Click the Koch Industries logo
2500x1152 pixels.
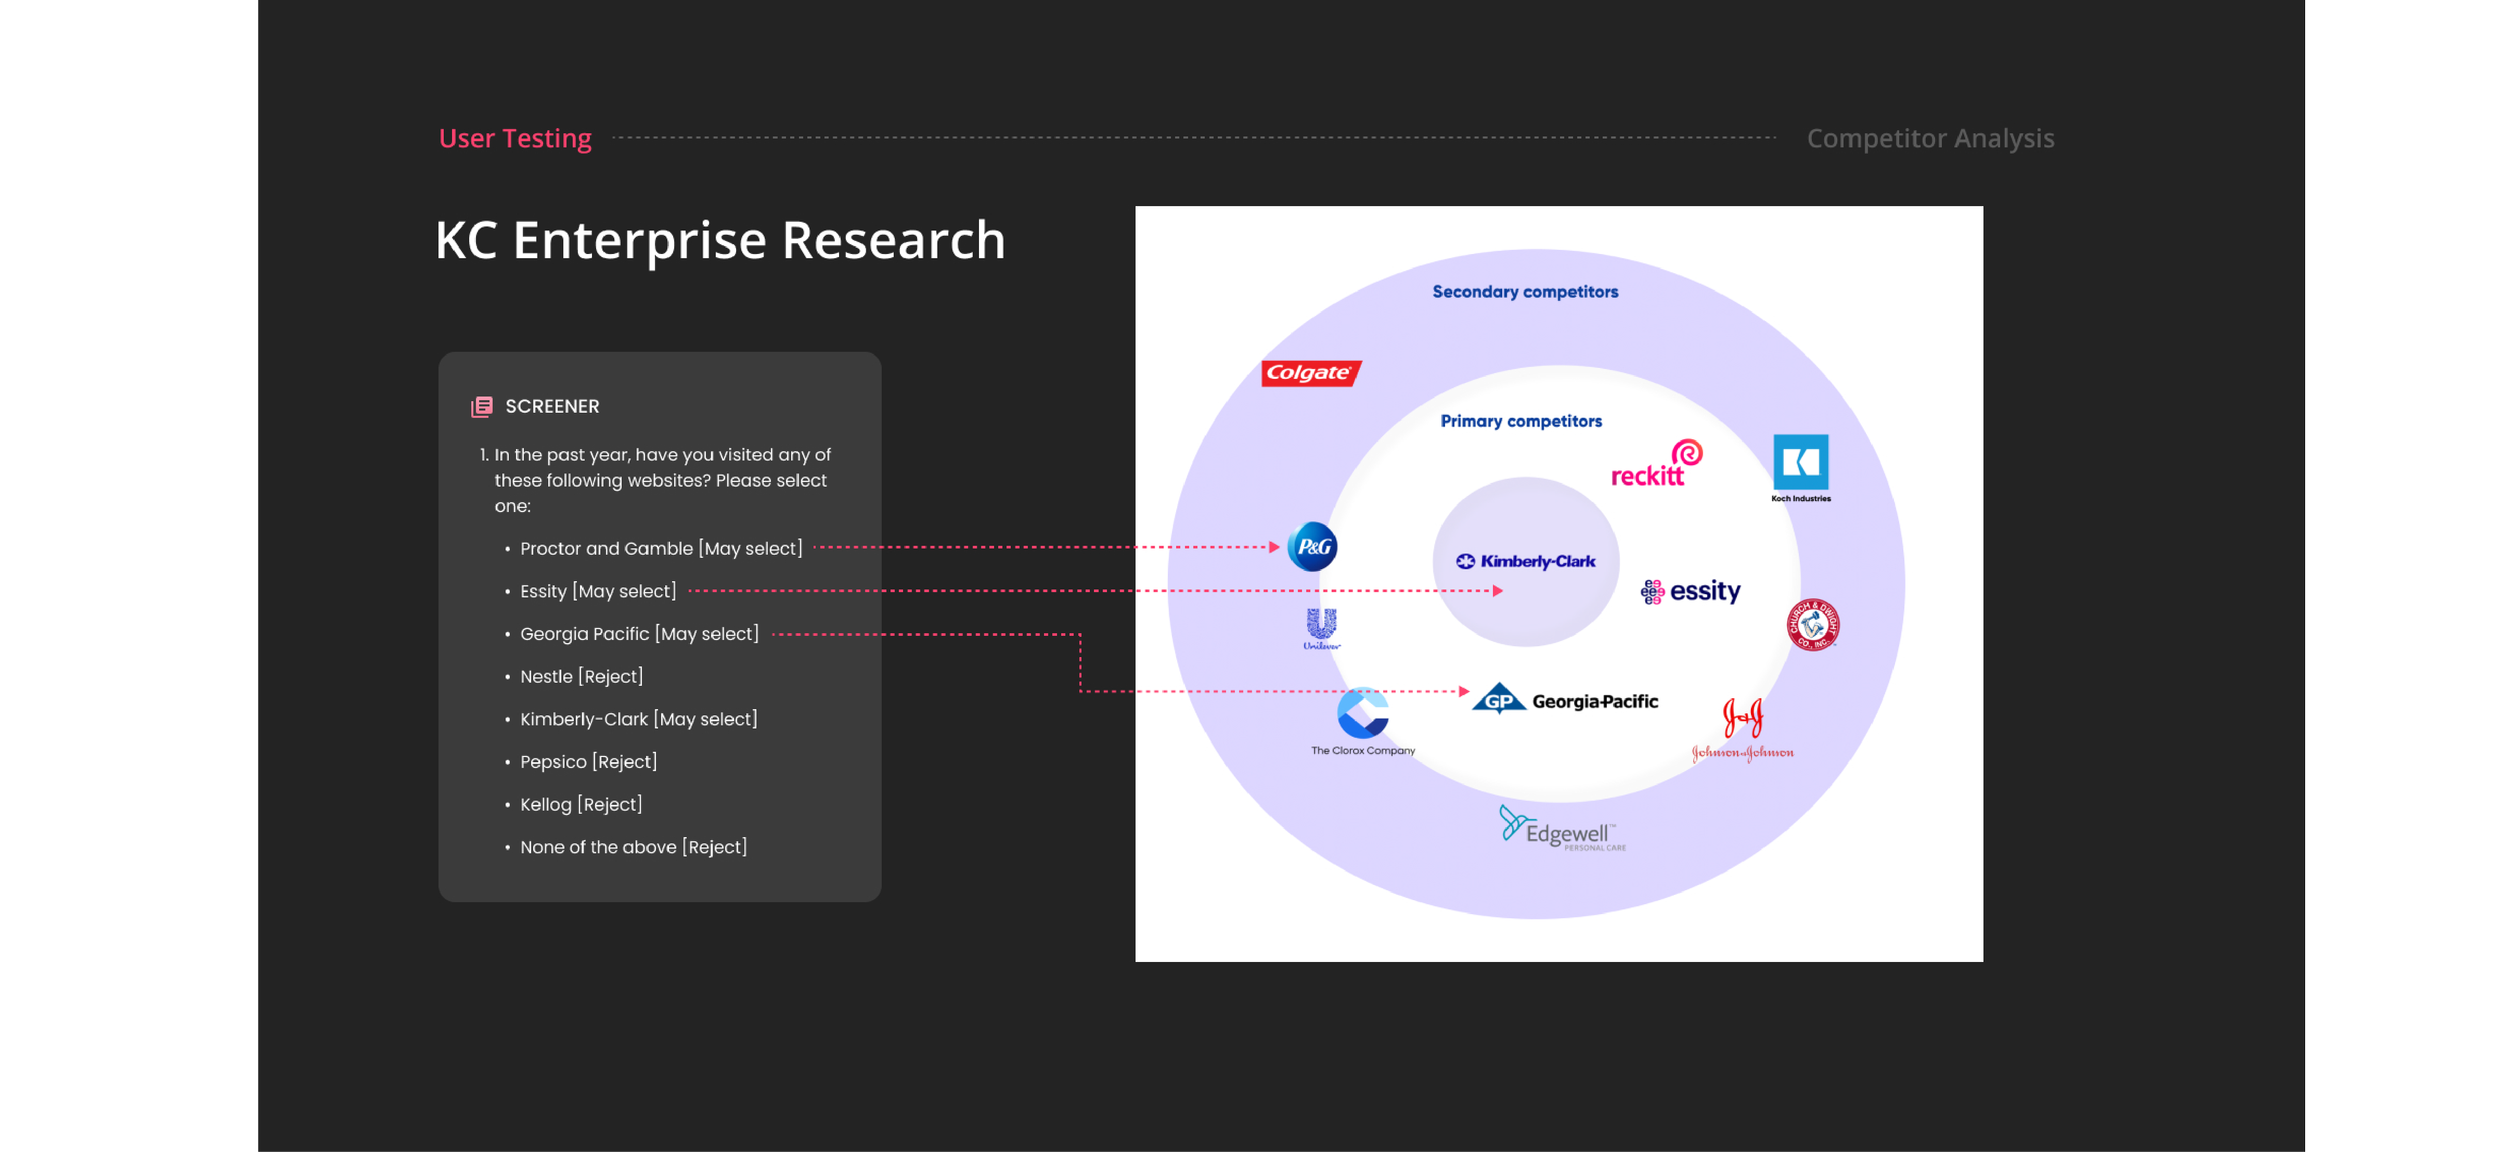pyautogui.click(x=1800, y=466)
